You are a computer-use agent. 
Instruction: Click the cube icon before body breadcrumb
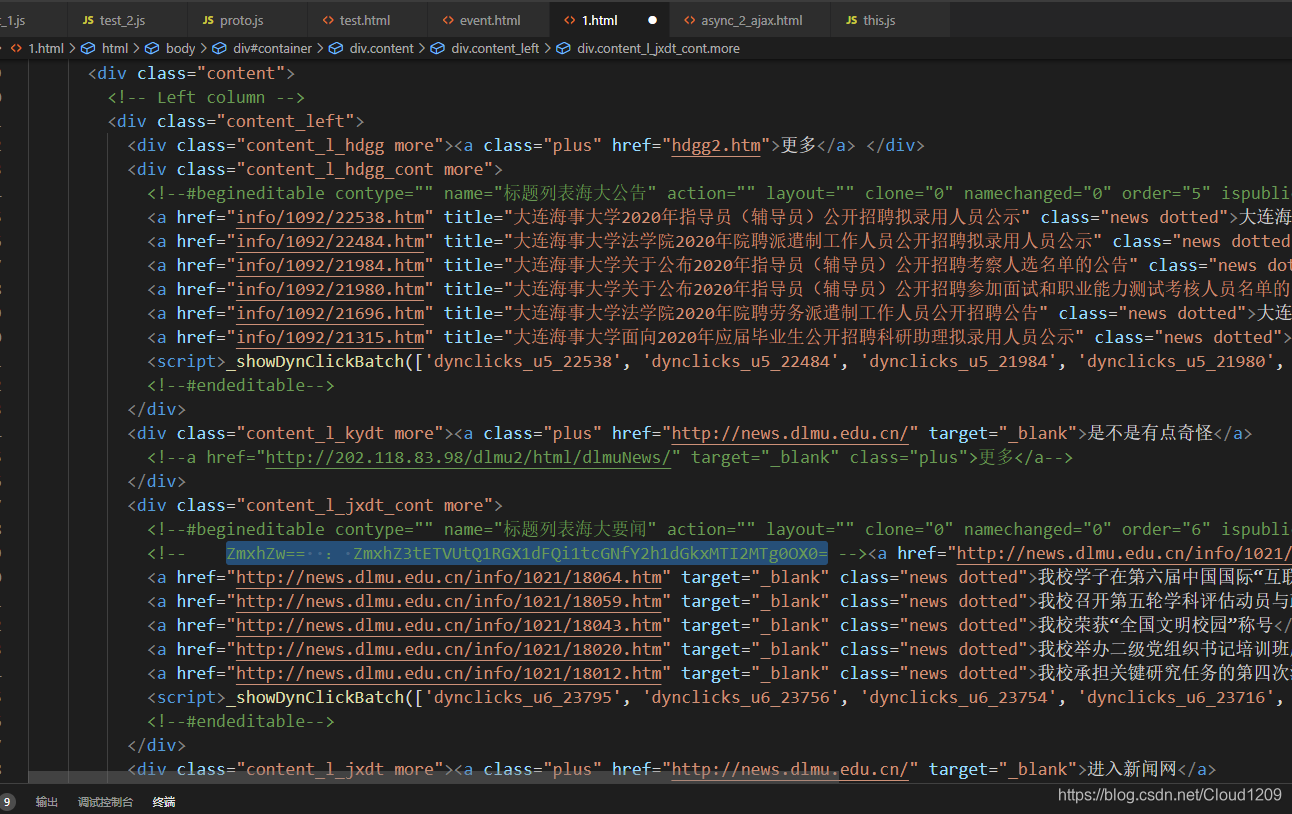click(x=153, y=48)
